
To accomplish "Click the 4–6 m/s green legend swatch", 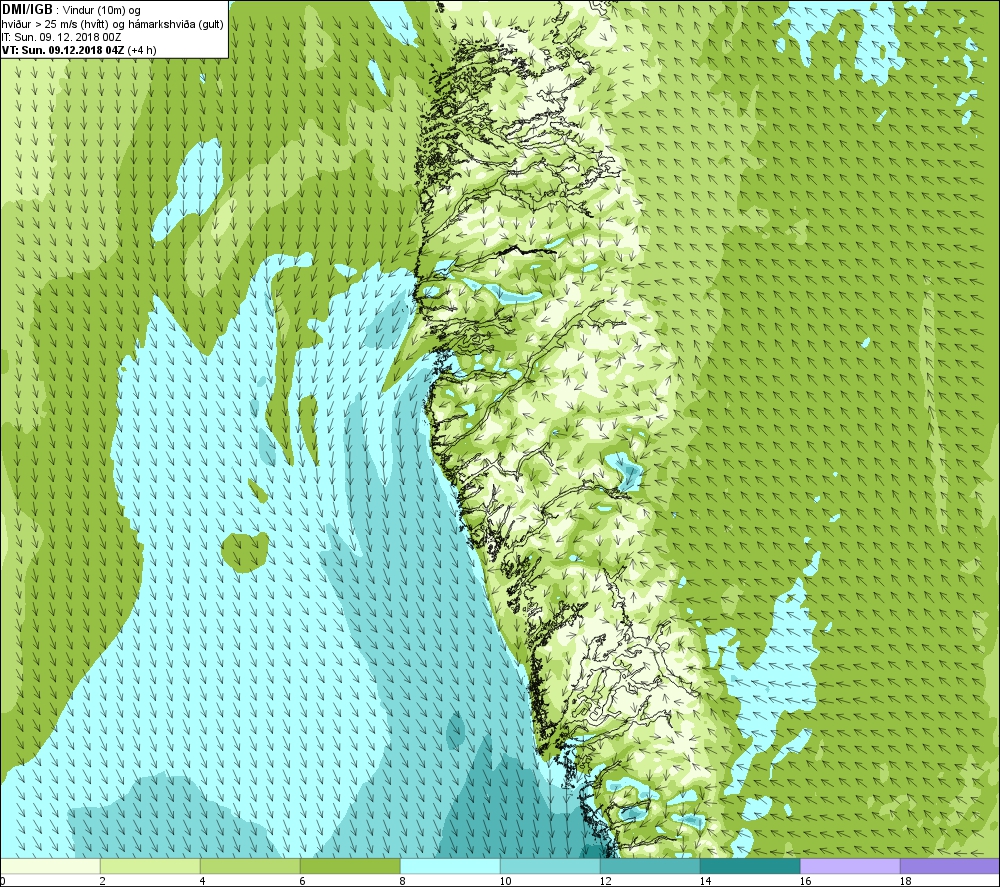I will click(250, 866).
